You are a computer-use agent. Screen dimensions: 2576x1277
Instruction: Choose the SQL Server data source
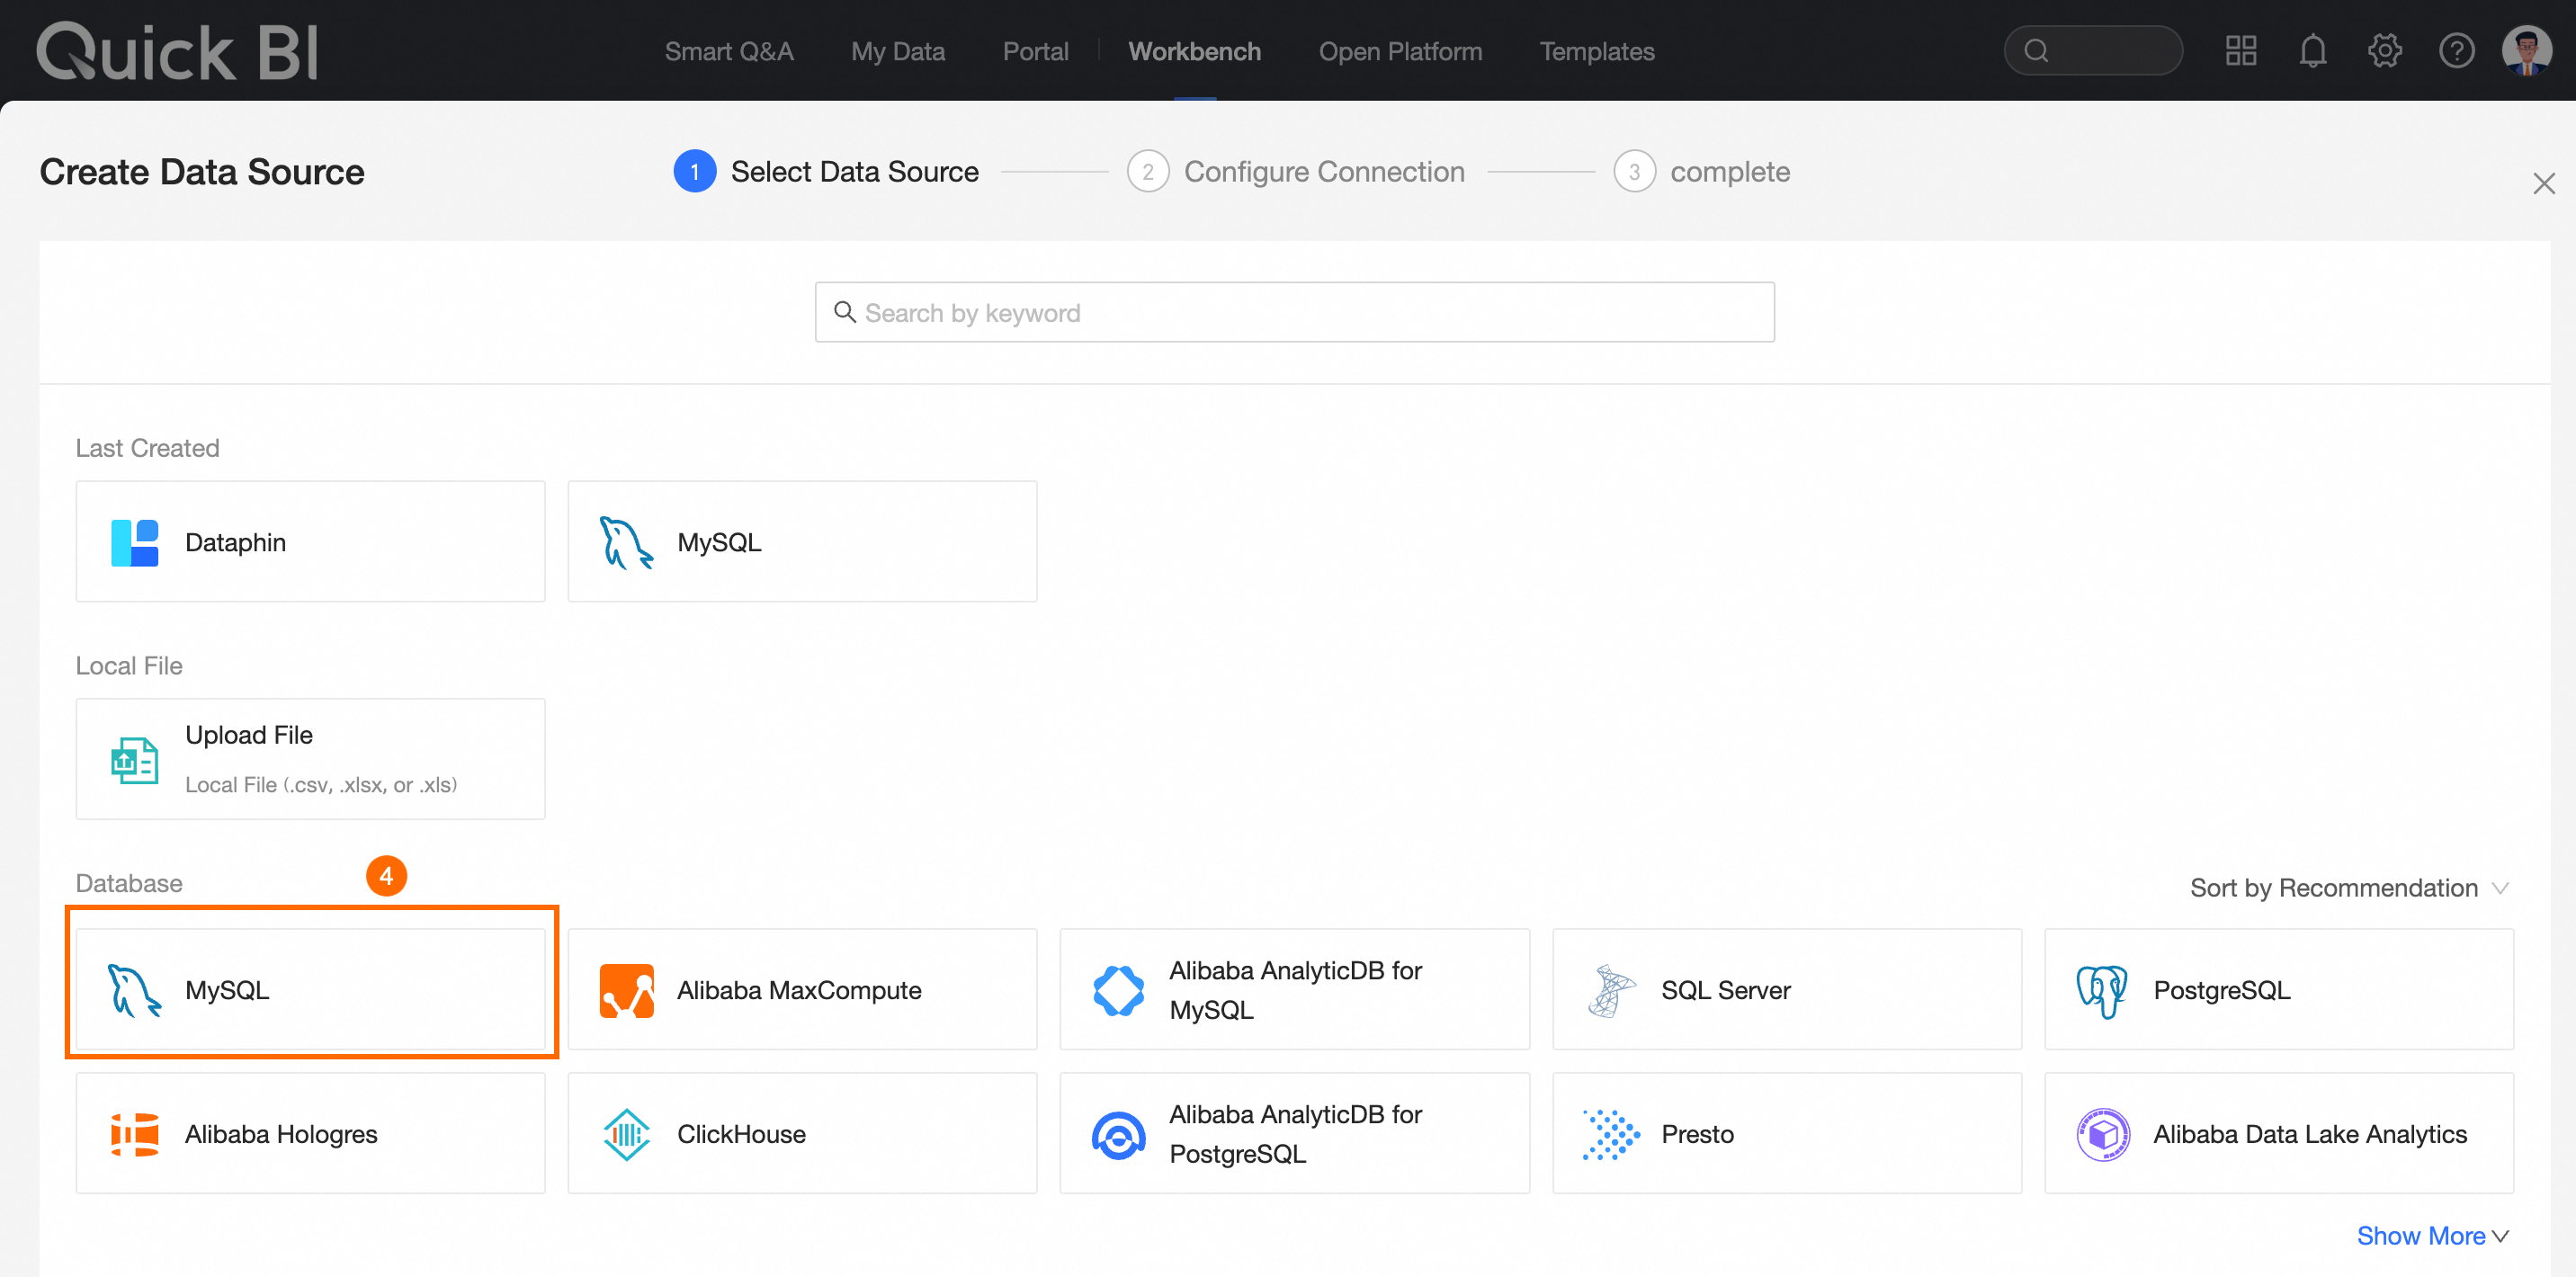point(1786,989)
